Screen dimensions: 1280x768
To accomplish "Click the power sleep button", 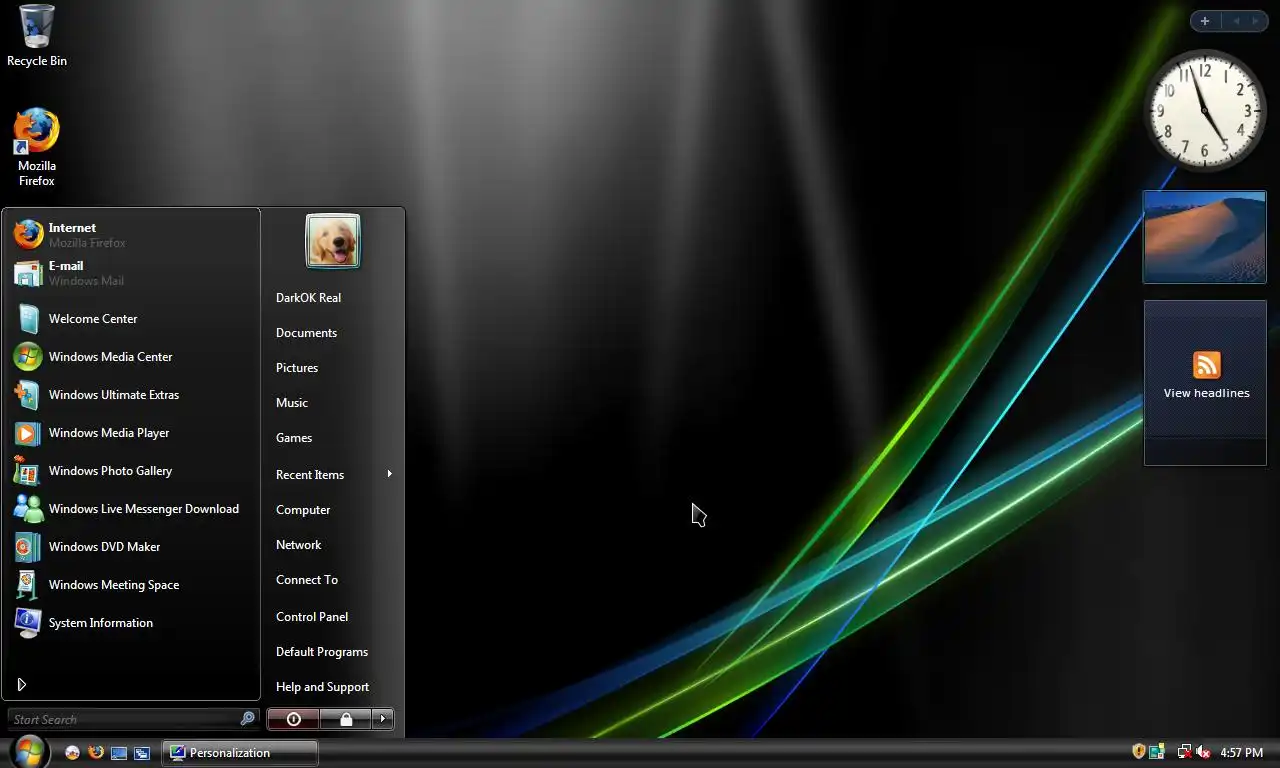I will coord(293,719).
